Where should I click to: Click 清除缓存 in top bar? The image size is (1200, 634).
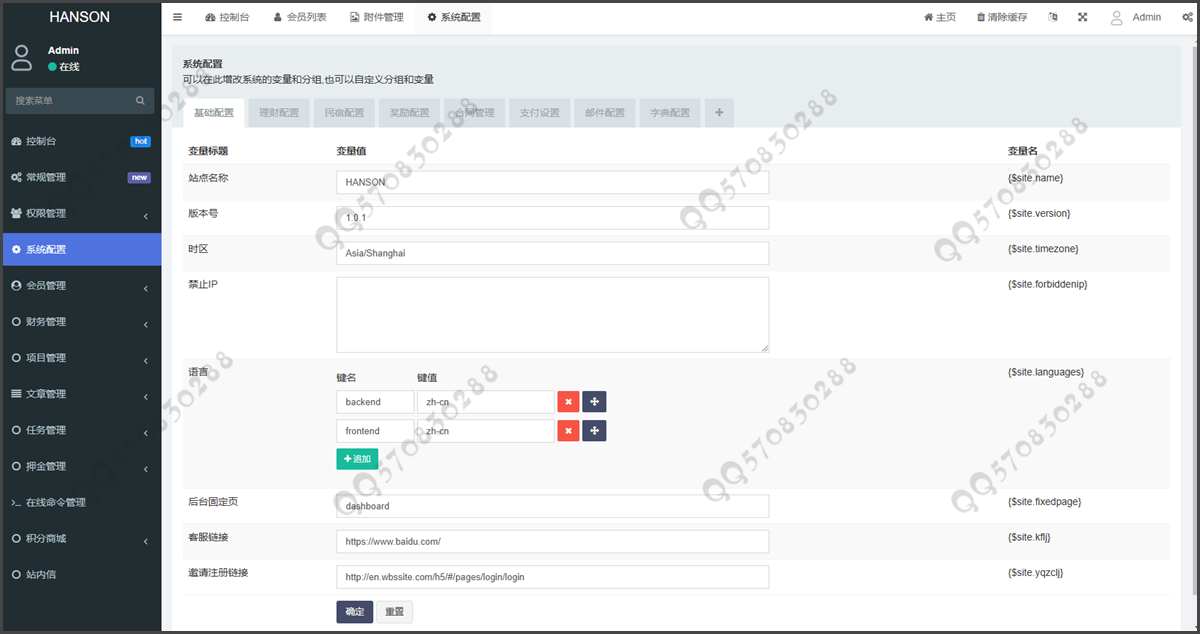[x=1002, y=17]
